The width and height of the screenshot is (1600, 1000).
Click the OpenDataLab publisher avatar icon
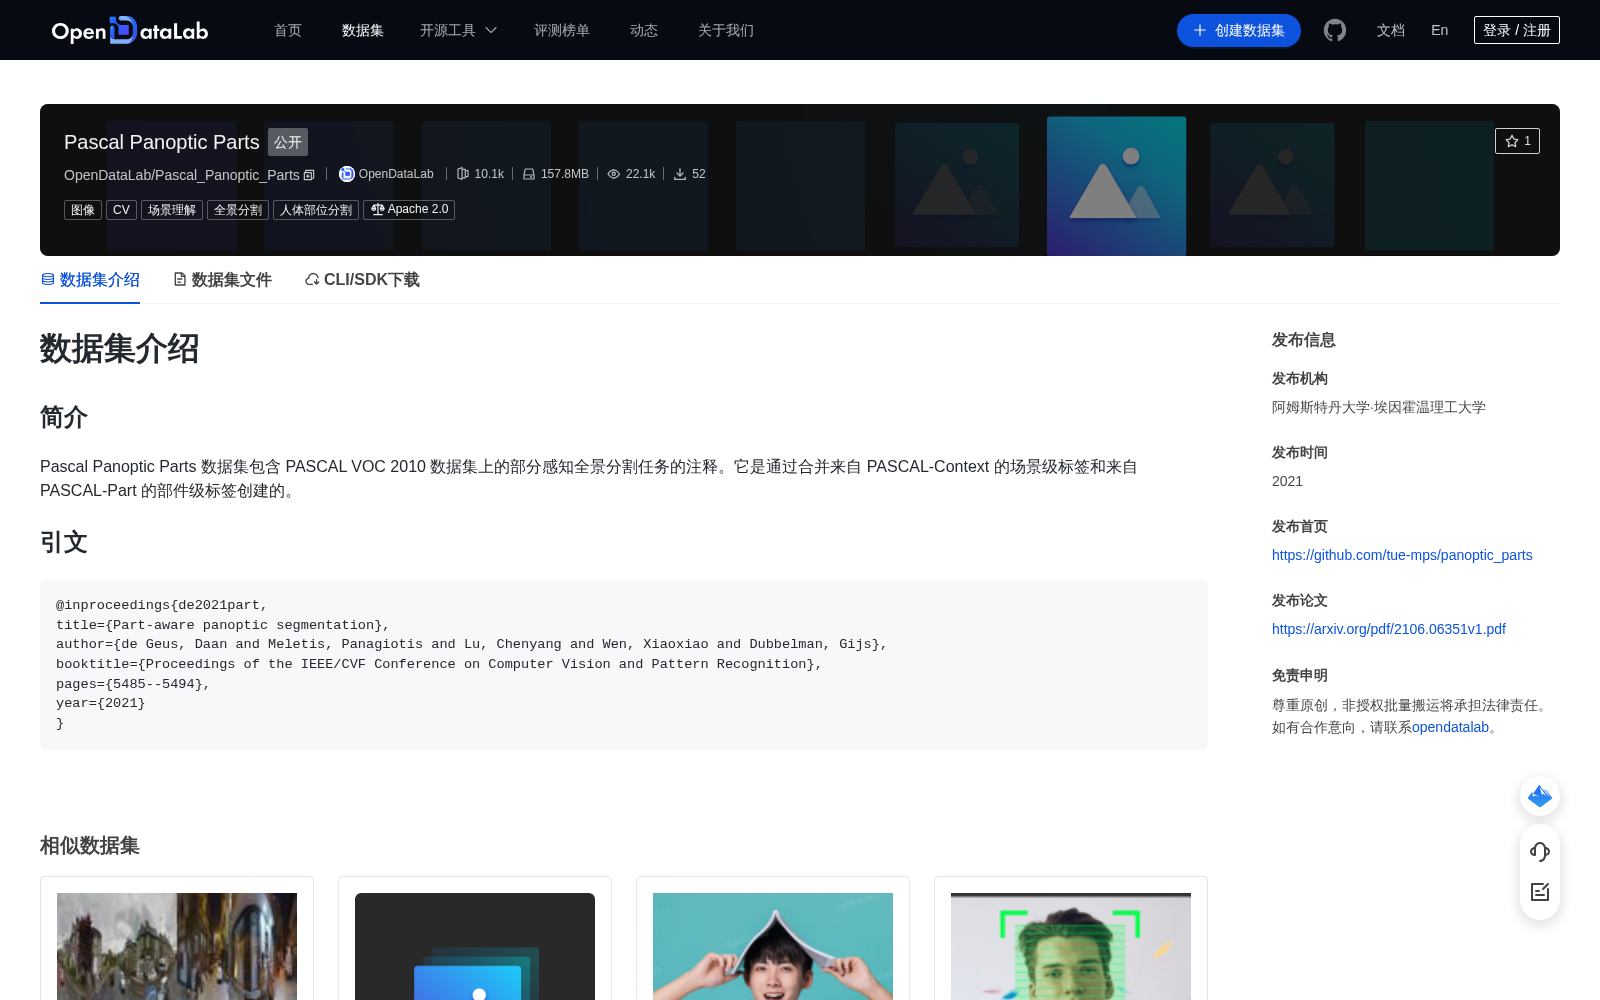(x=347, y=174)
